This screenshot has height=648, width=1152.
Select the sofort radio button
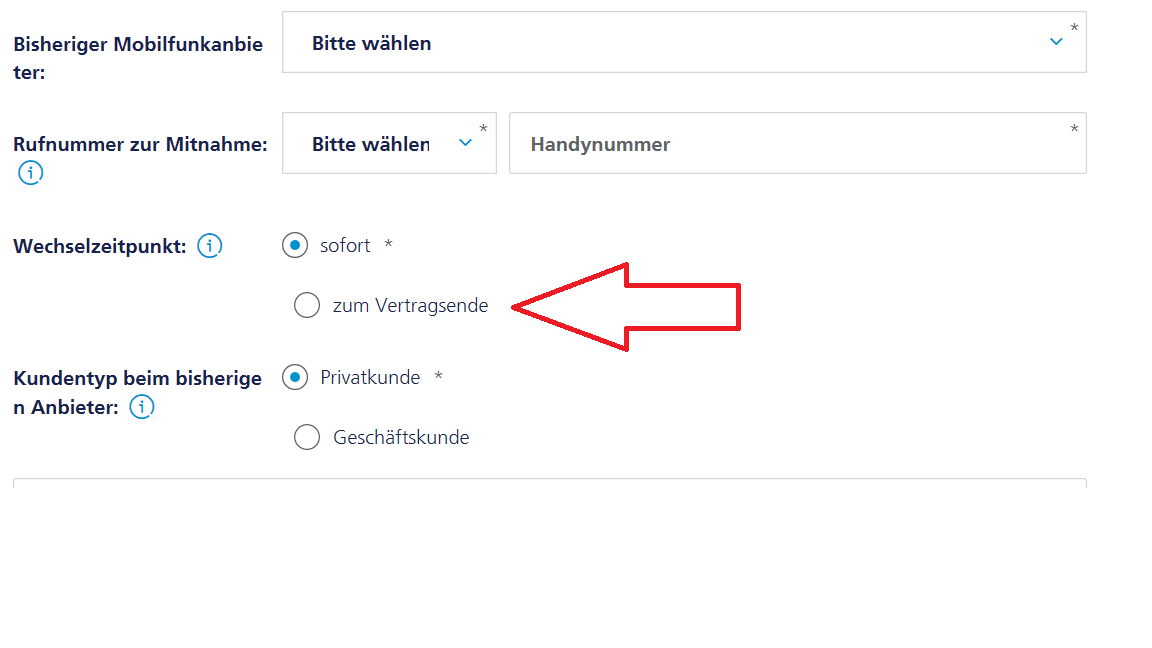pos(295,245)
